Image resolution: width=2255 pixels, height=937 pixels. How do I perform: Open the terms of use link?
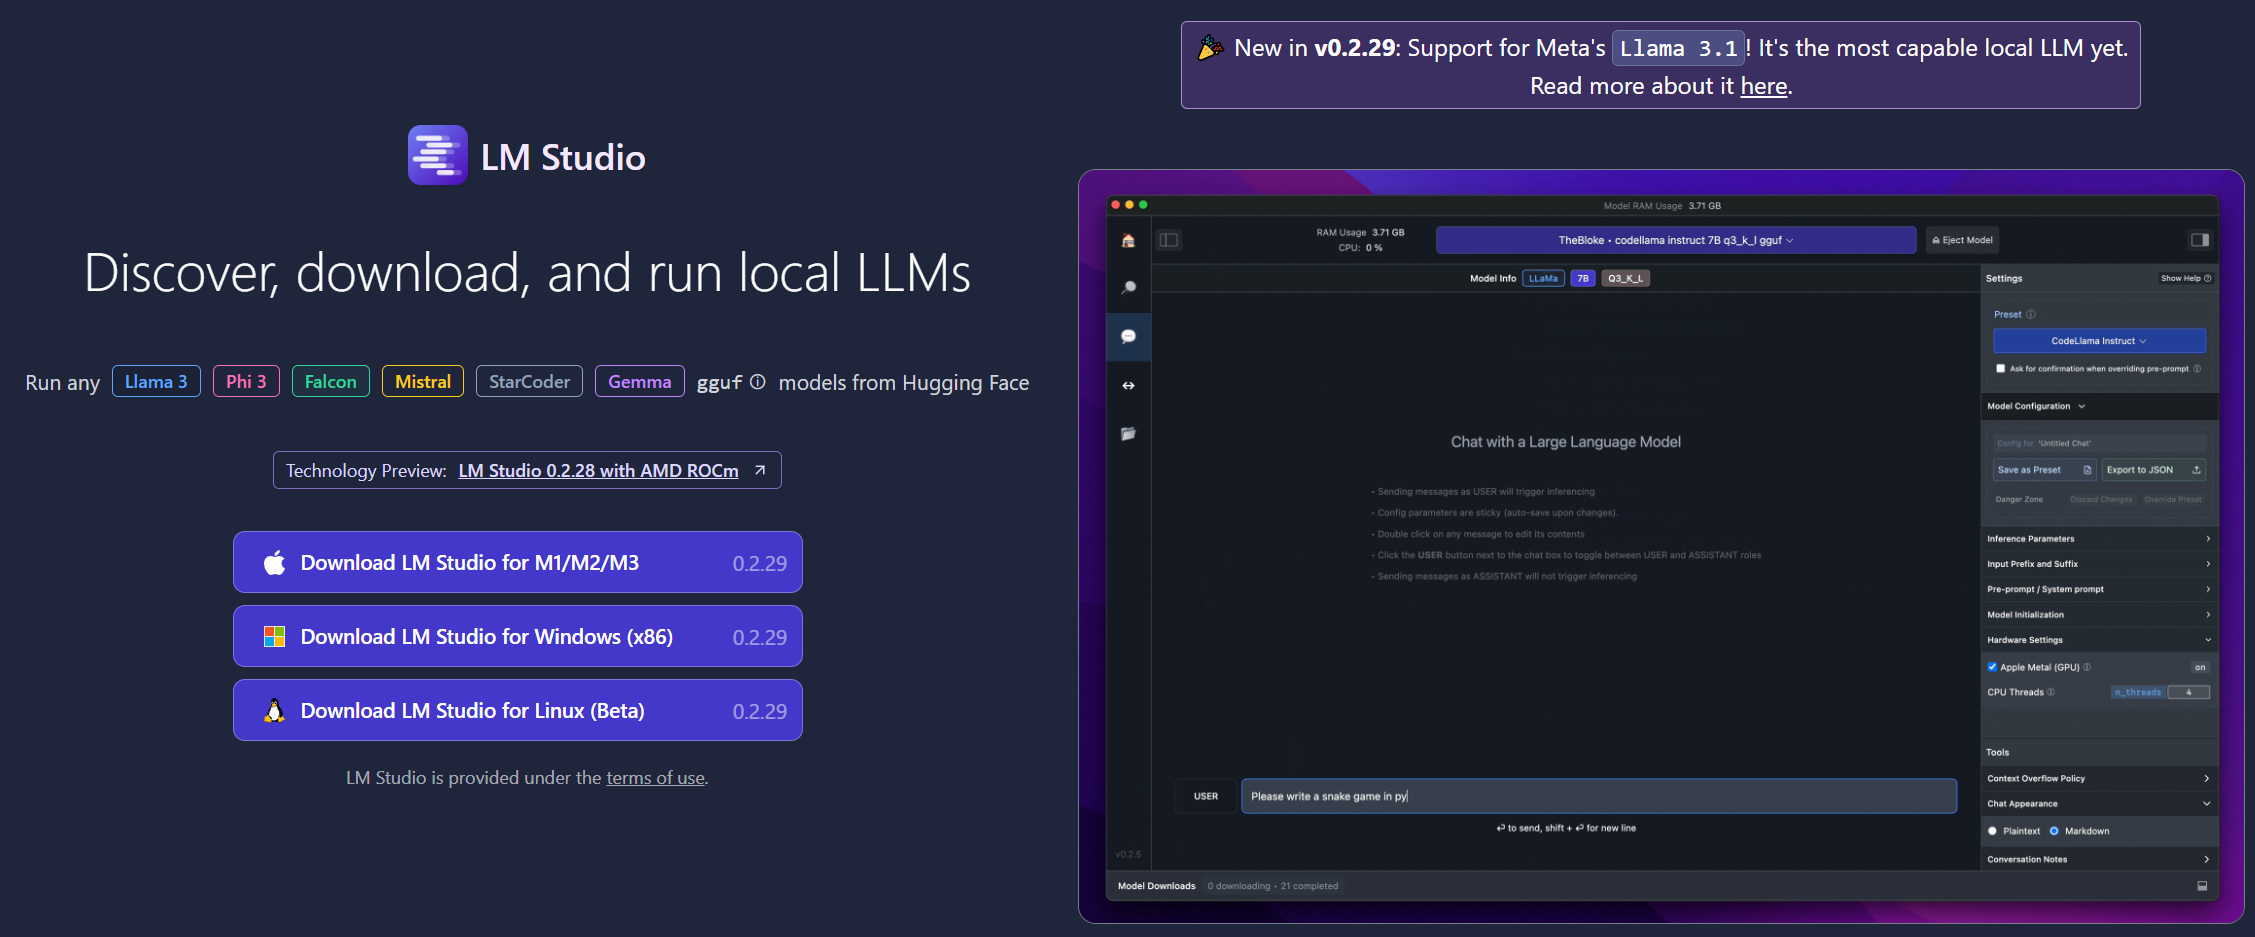655,778
